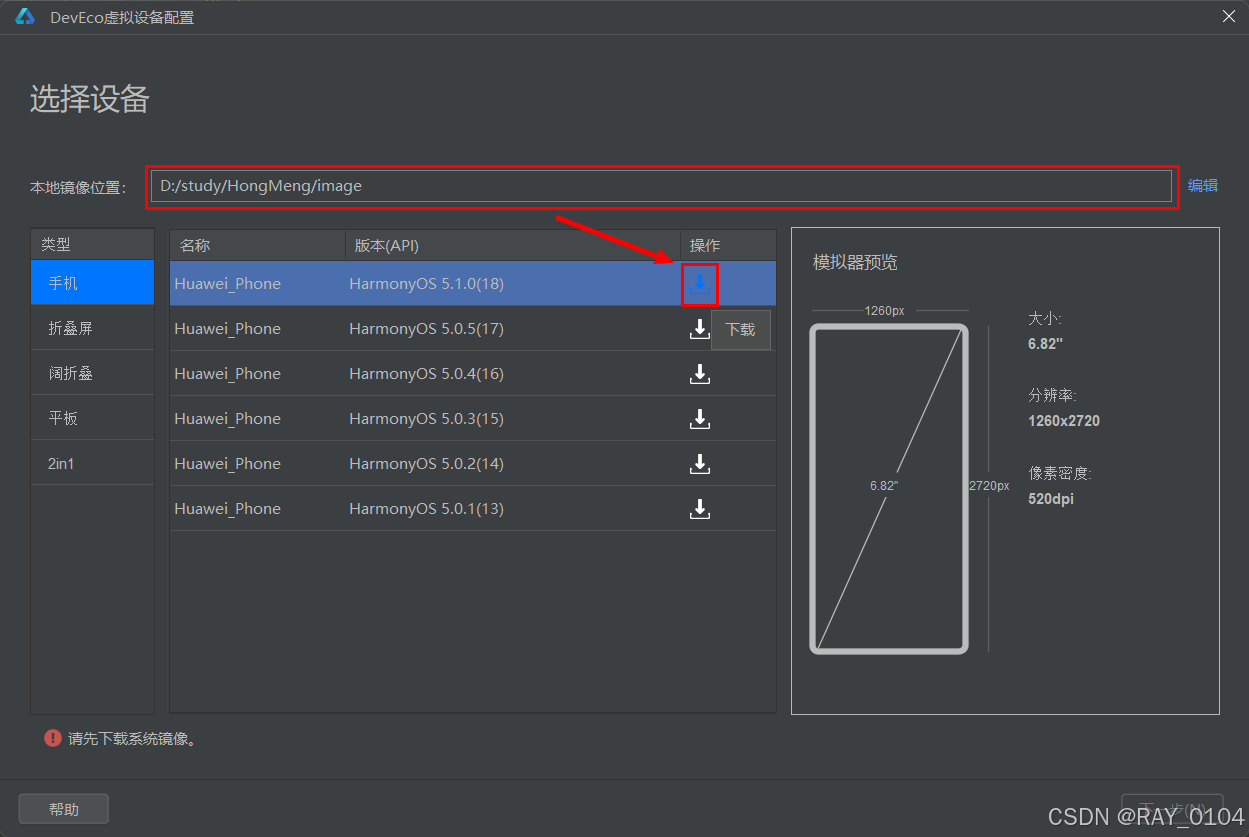The height and width of the screenshot is (837, 1249).
Task: Download HarmonyOS 5.0.2(14) system image
Action: (x=700, y=464)
